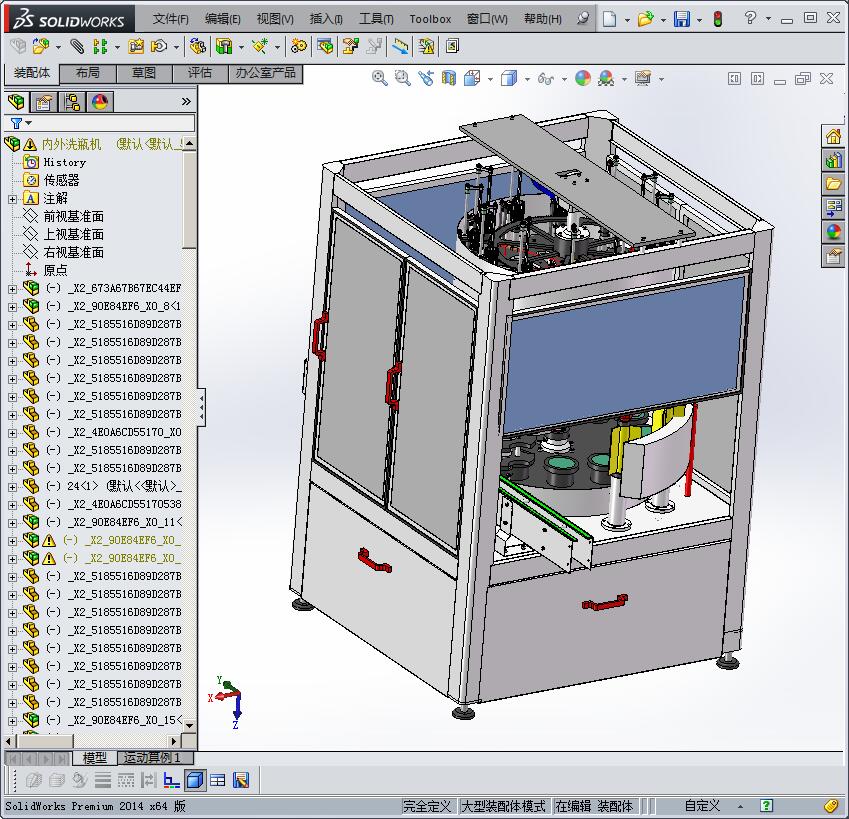Click the 大型装配体模式 status indicator

click(x=503, y=806)
